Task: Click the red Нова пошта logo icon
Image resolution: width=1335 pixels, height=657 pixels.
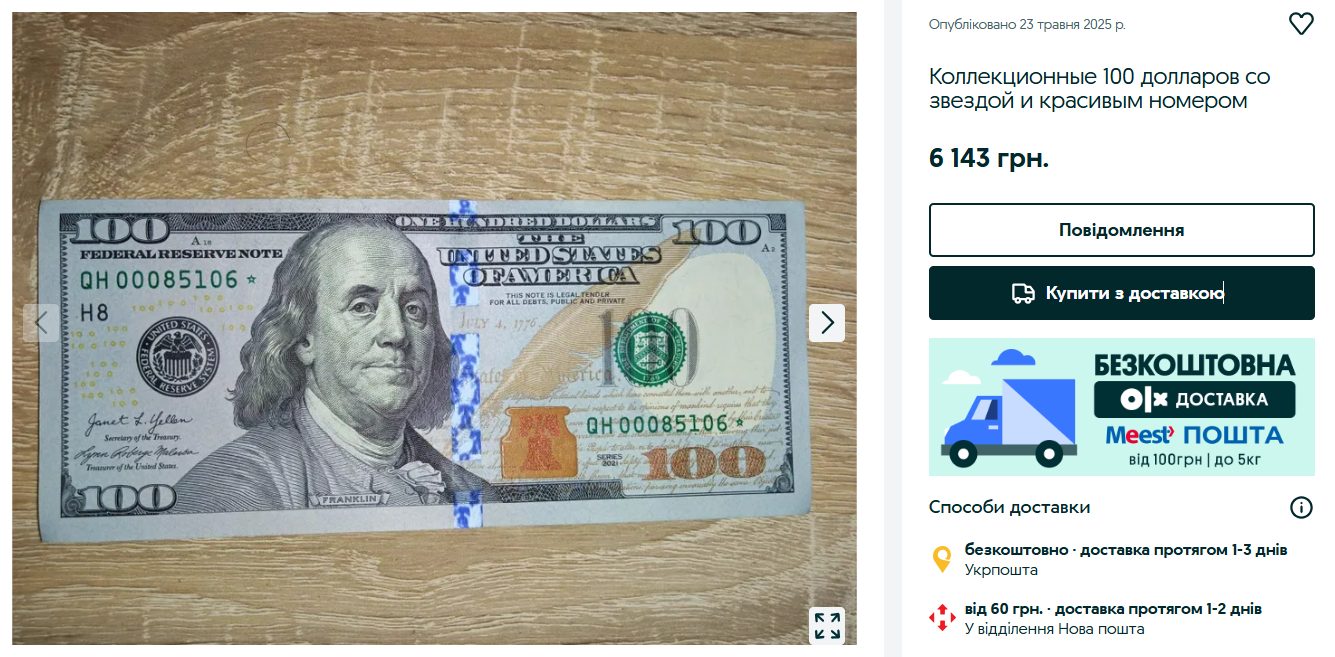Action: pos(942,618)
